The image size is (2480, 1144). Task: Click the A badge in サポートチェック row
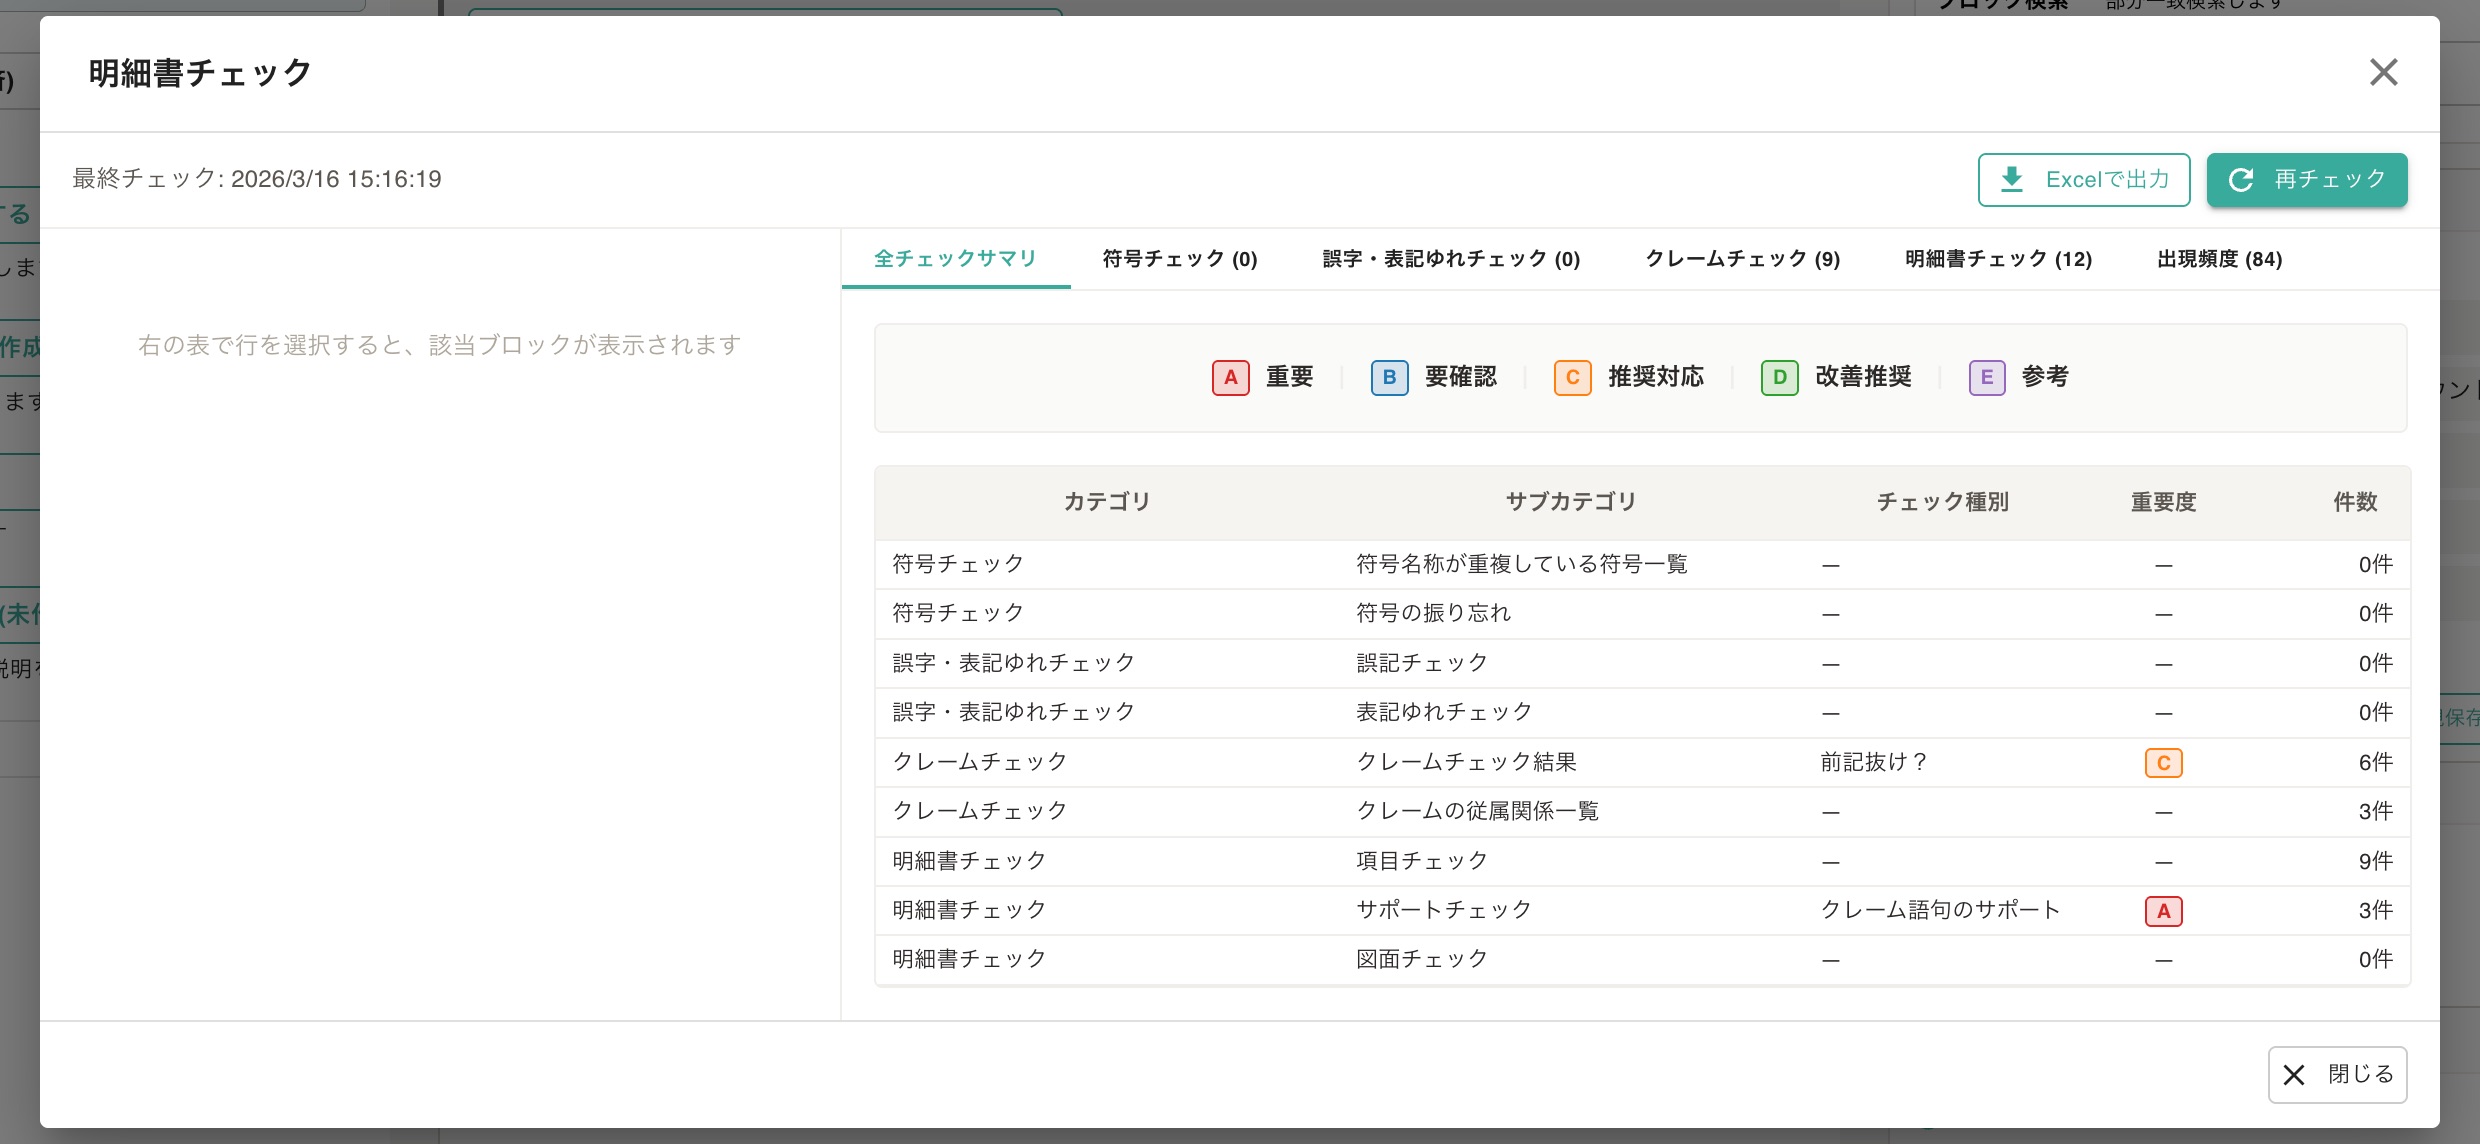click(x=2163, y=911)
